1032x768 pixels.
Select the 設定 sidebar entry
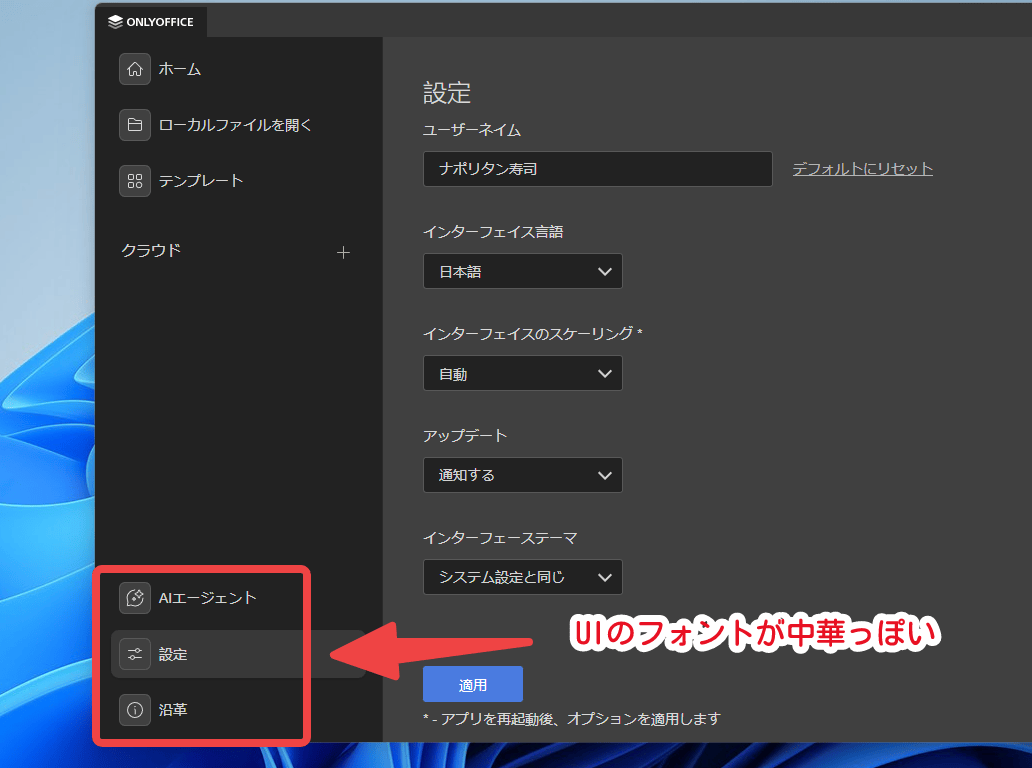(x=238, y=654)
